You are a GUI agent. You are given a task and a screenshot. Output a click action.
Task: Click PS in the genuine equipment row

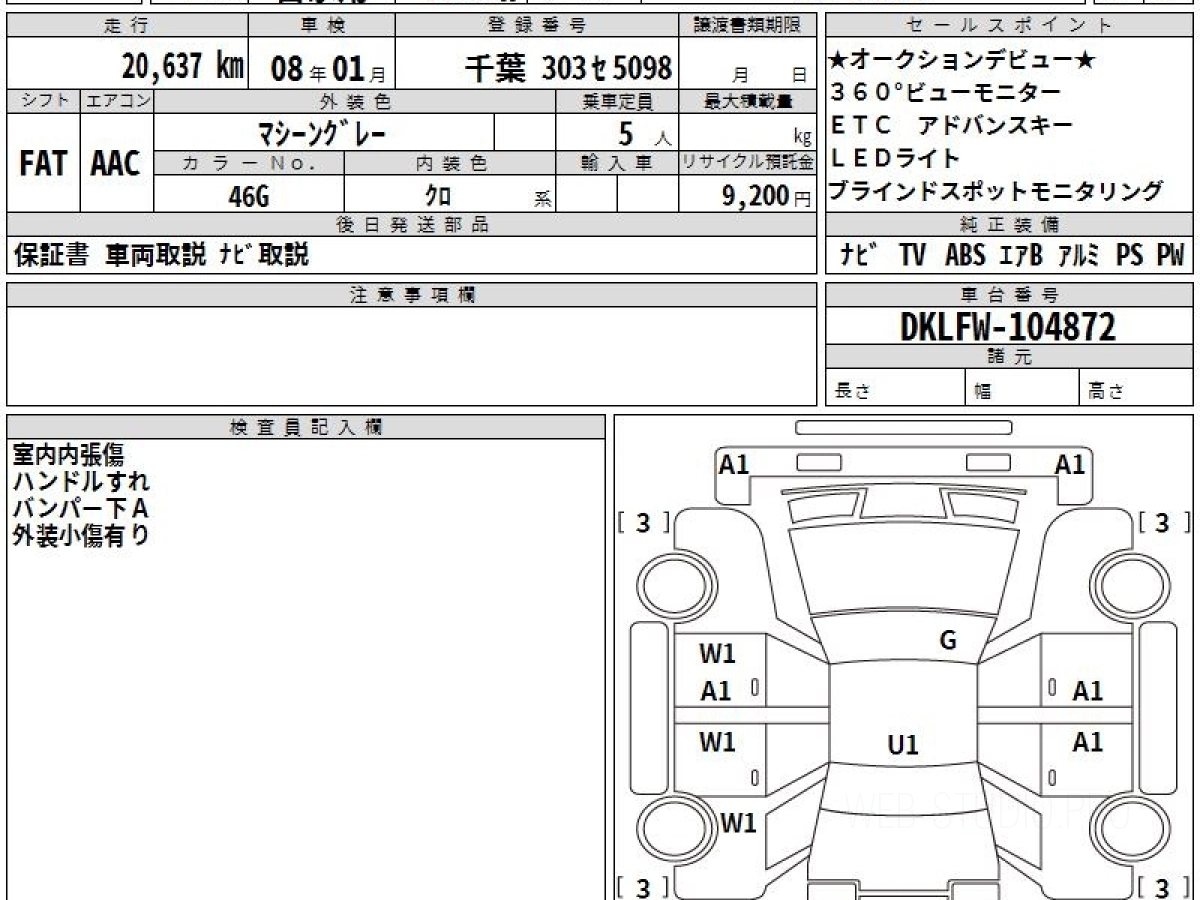pos(1130,255)
